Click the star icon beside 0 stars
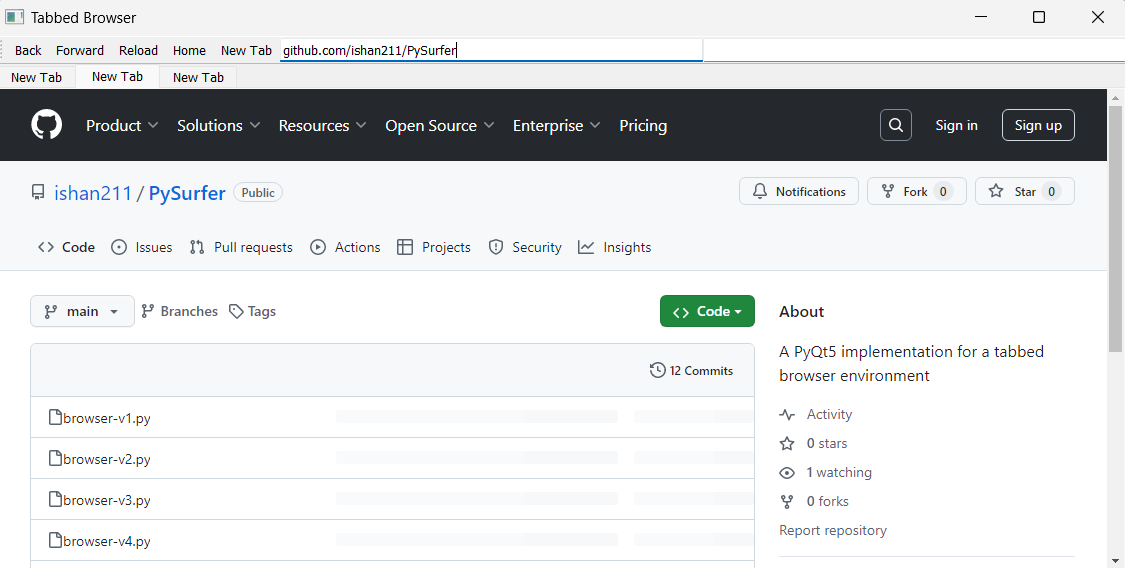The height and width of the screenshot is (568, 1125). pyautogui.click(x=787, y=443)
